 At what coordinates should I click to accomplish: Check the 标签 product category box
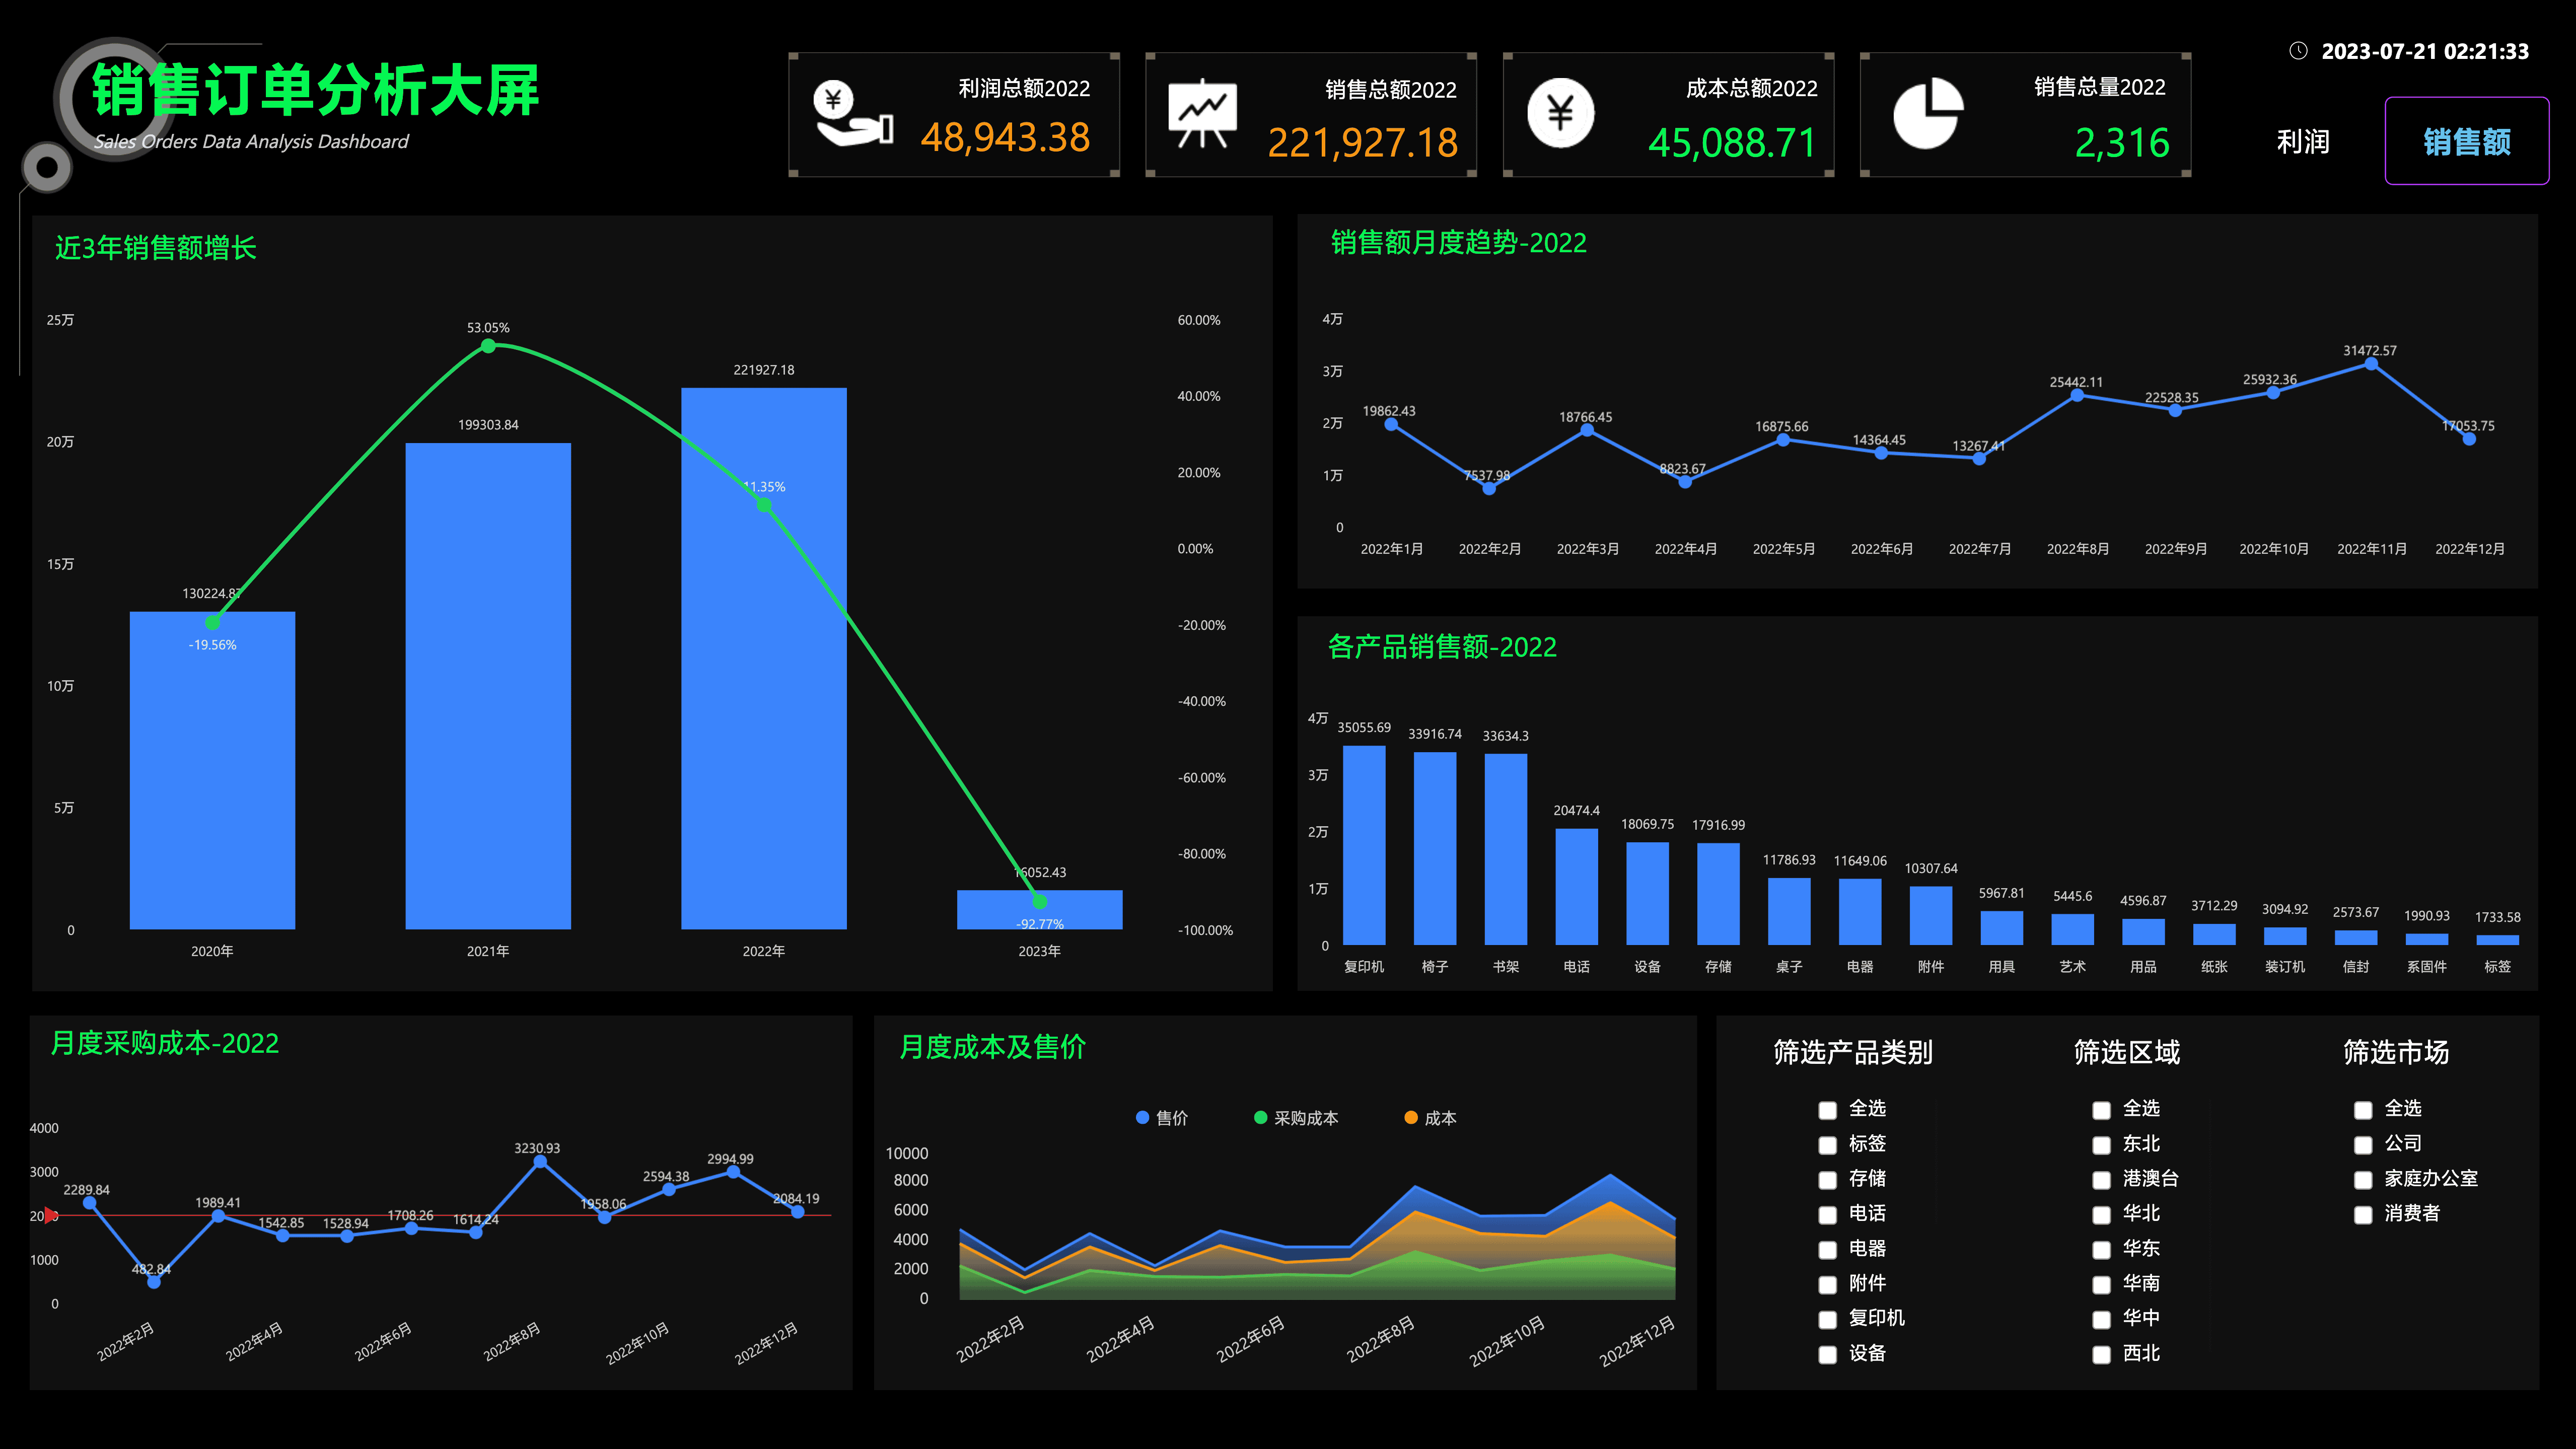(x=1827, y=1145)
